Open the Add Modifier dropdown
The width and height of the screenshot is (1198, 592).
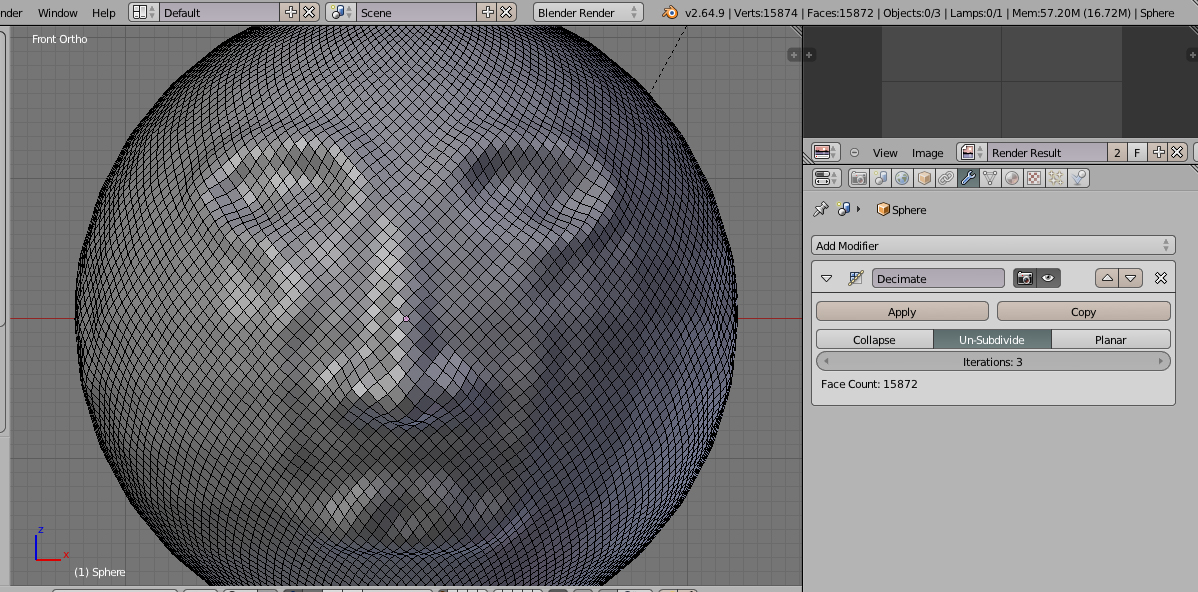click(992, 245)
